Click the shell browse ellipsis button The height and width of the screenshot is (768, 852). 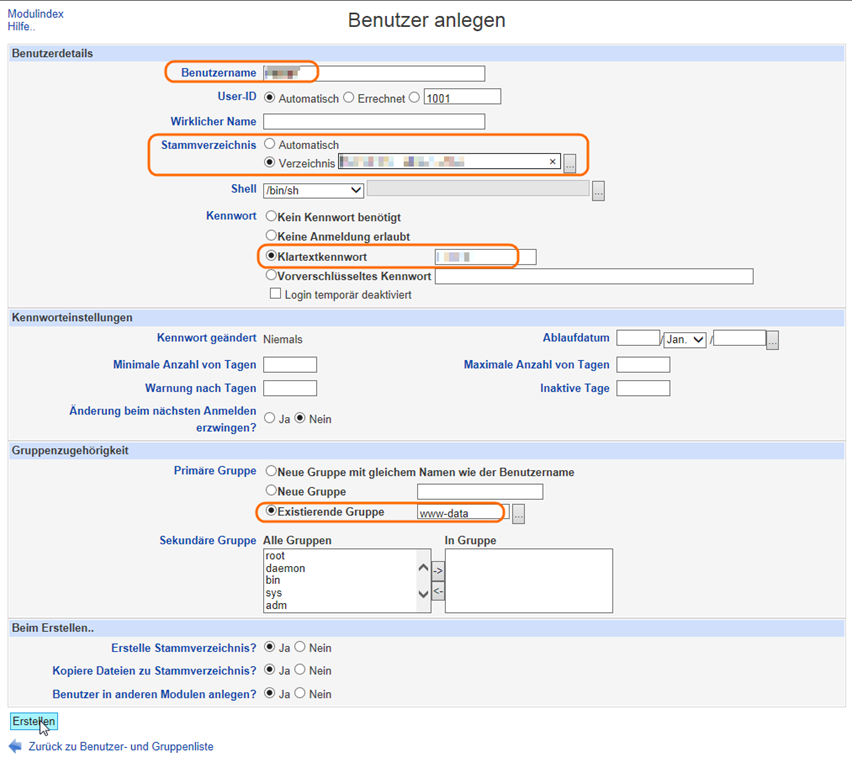tap(598, 190)
